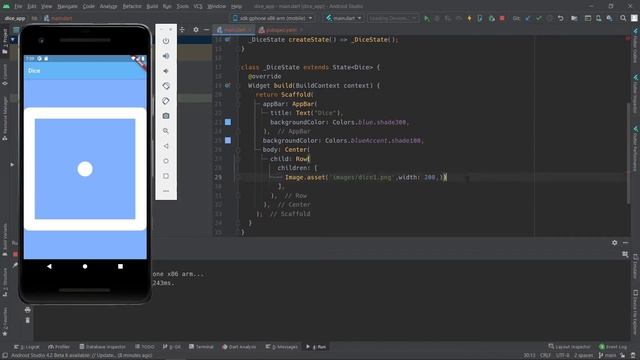This screenshot has width=640, height=360.
Task: Toggle fold marker beside body Center line
Action: pyautogui.click(x=238, y=150)
